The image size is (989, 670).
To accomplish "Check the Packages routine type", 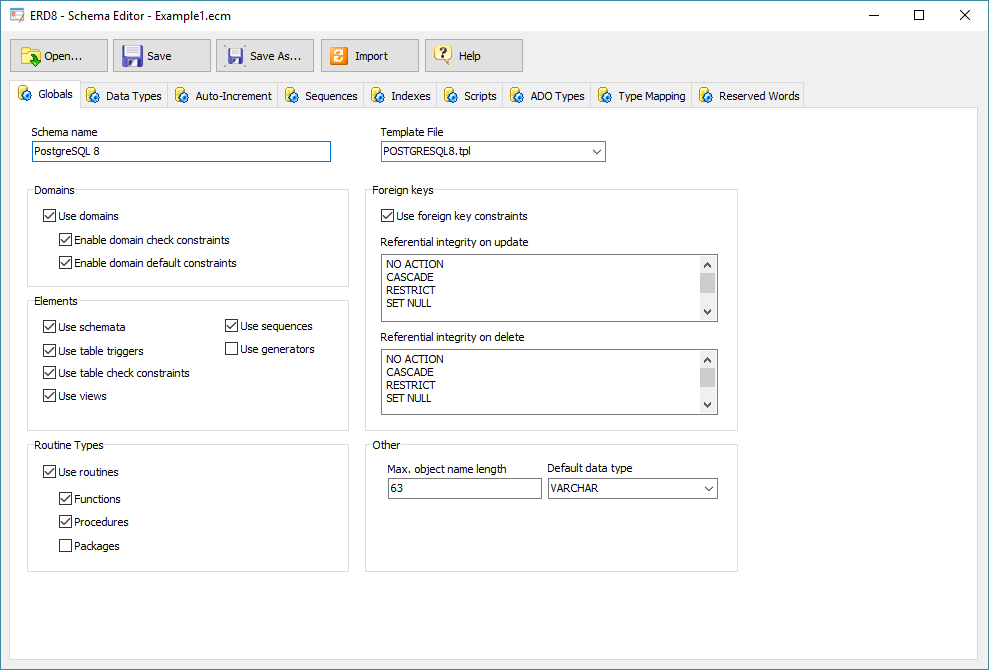I will (66, 546).
